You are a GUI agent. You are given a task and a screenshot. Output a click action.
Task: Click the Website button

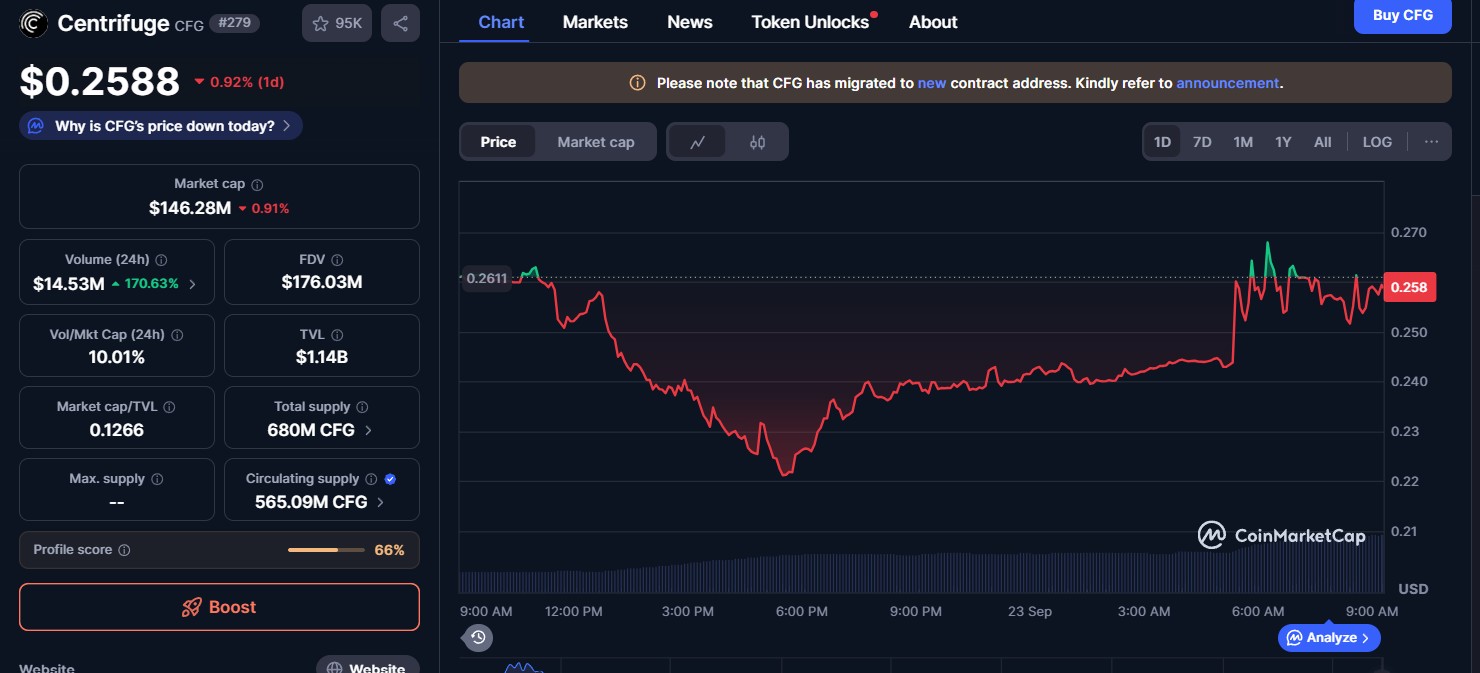368,665
